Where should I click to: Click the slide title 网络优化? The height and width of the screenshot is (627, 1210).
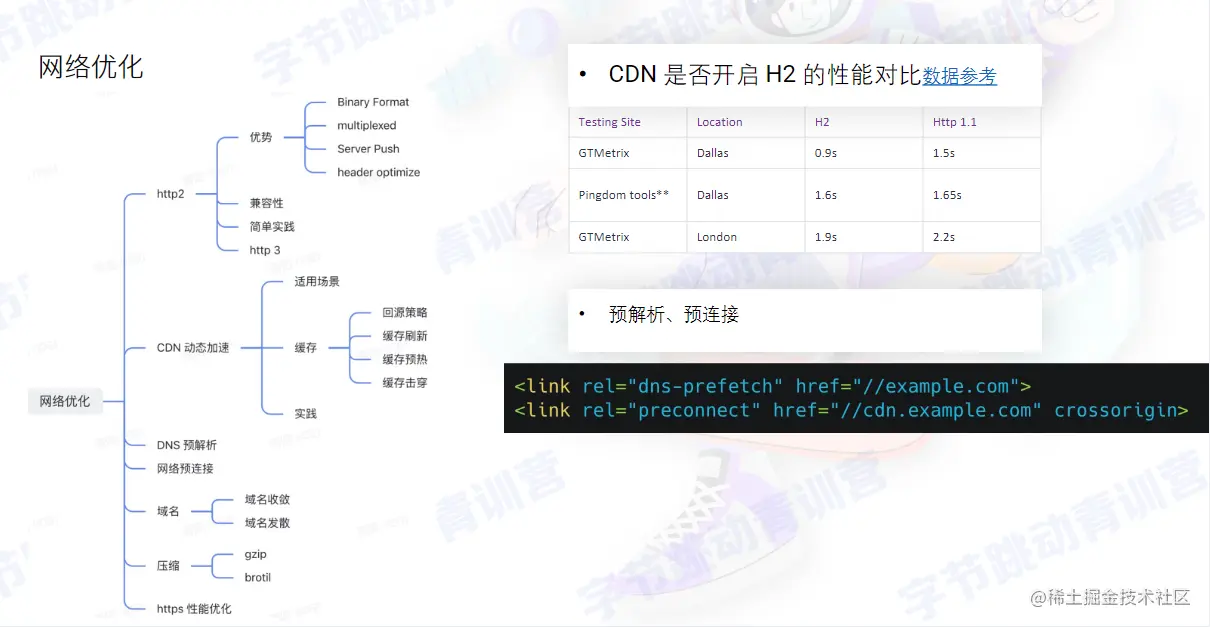91,68
